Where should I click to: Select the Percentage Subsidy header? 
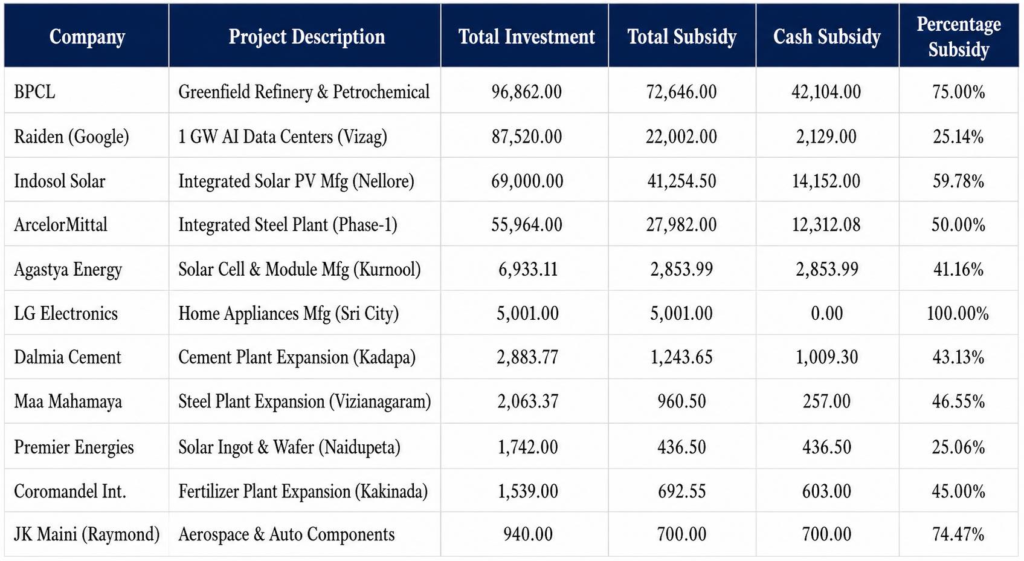958,37
